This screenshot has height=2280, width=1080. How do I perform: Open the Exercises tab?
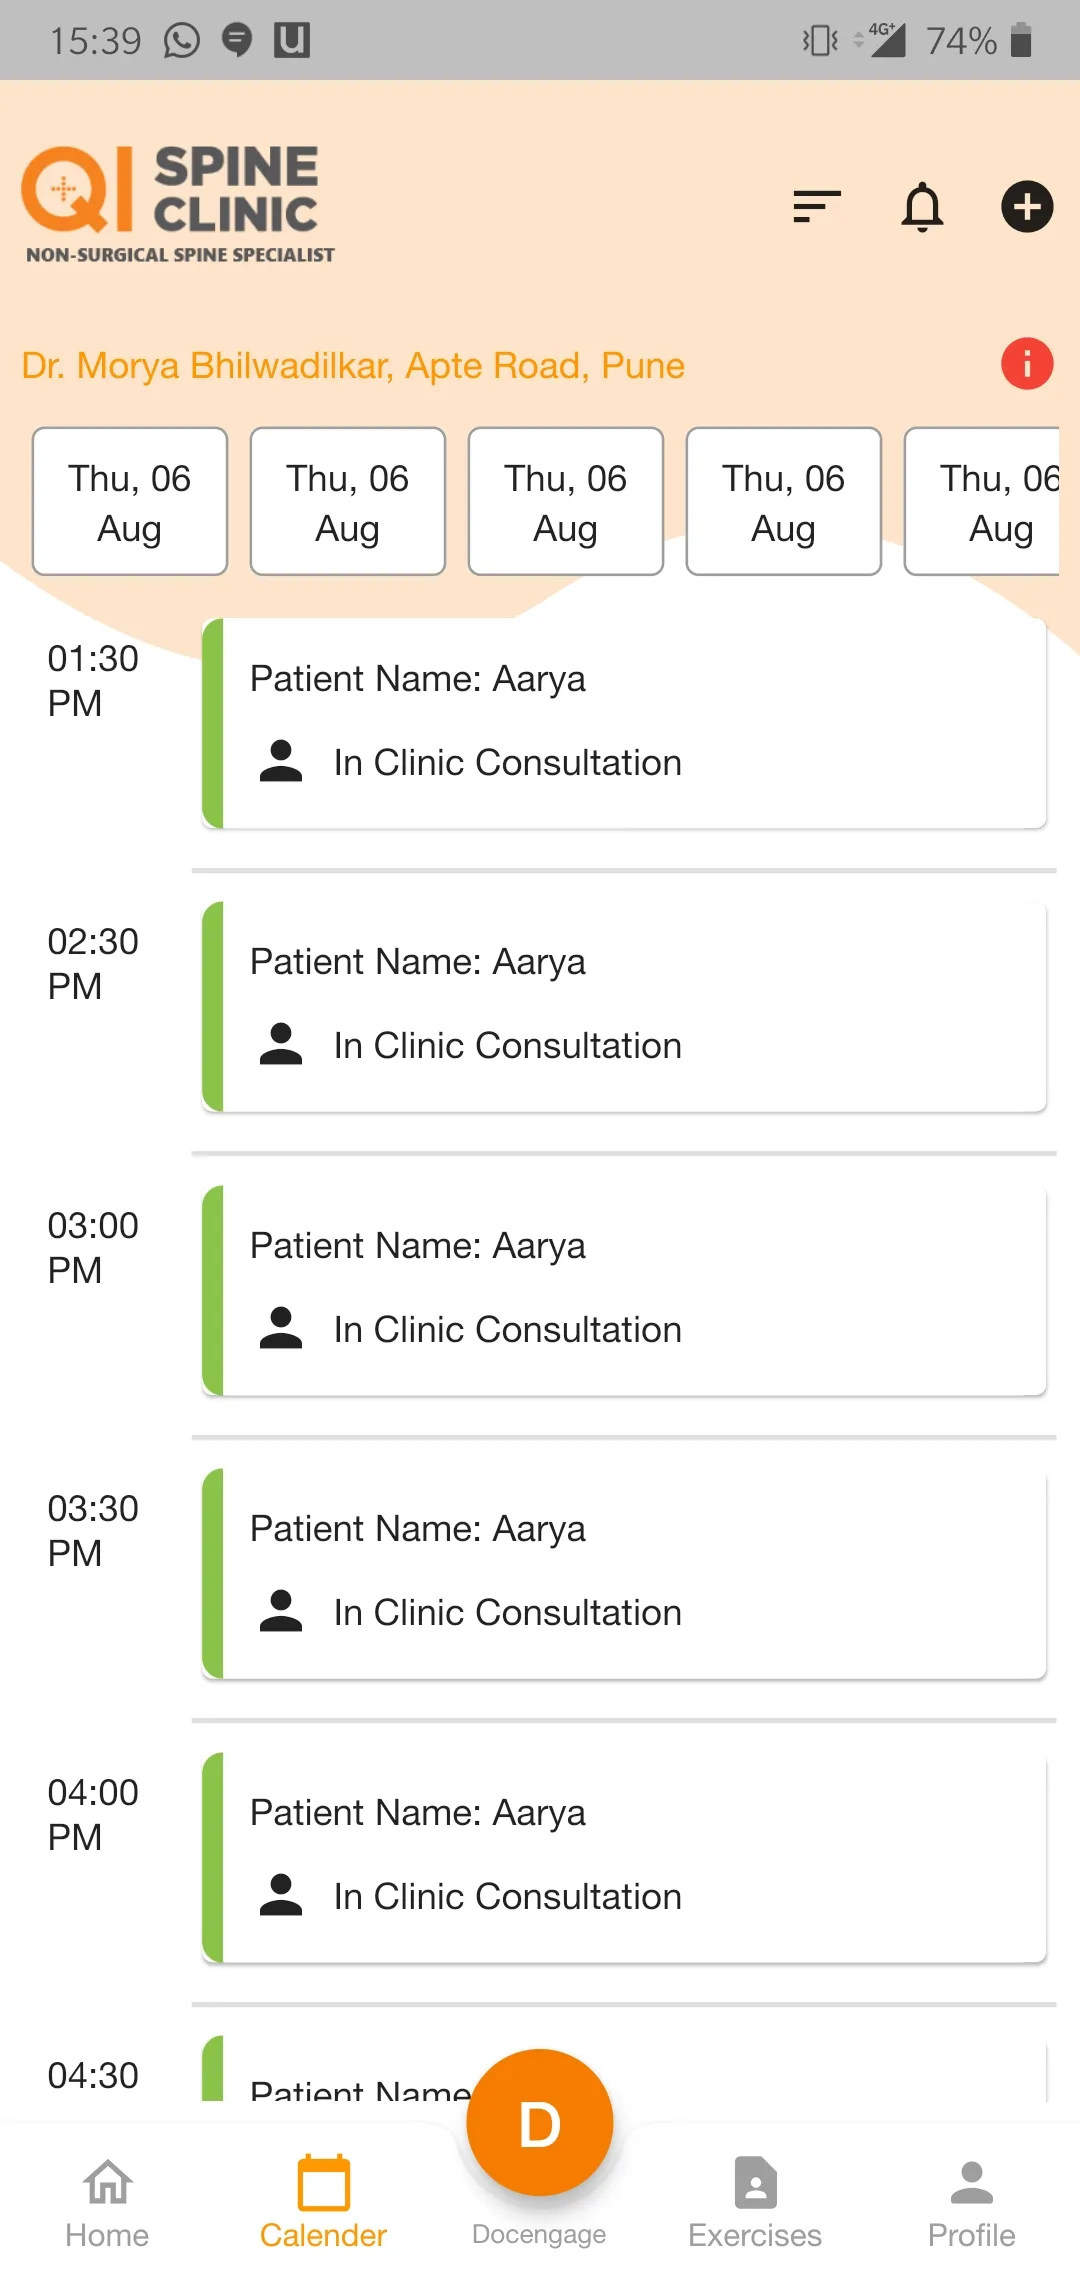coord(755,2202)
